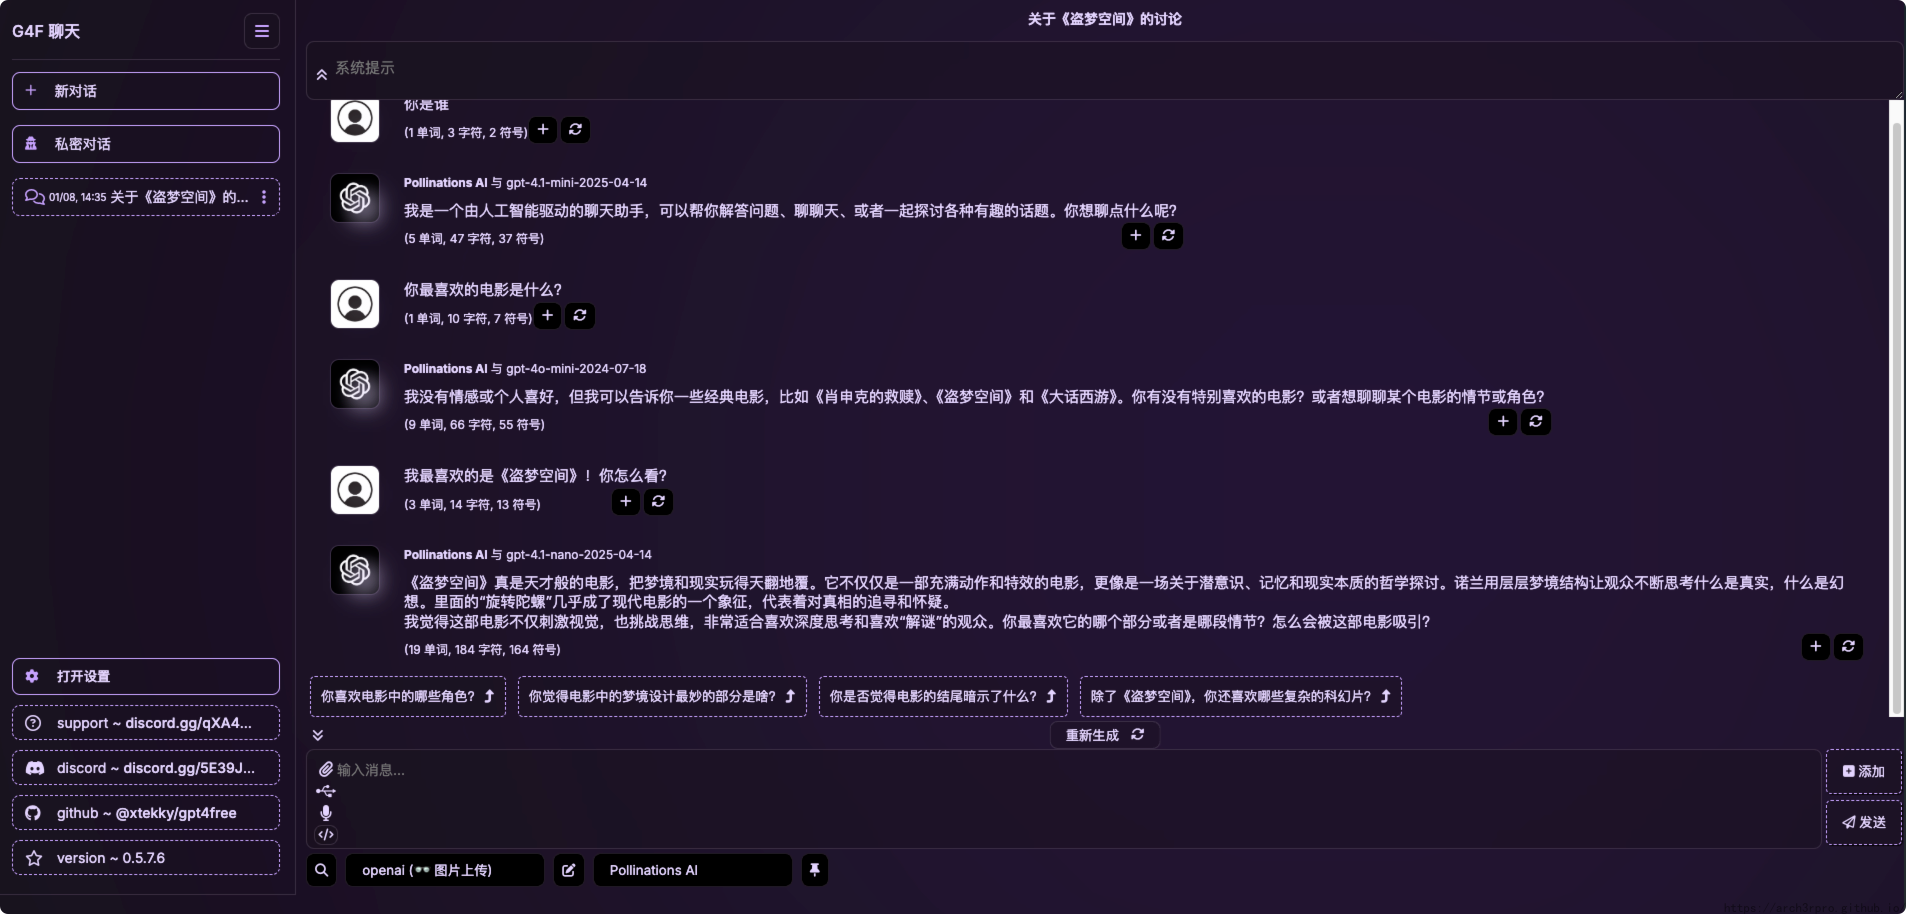Click refresh icon on gpt-4.1-nano reply
Screen dimensions: 1906x914
click(1848, 647)
